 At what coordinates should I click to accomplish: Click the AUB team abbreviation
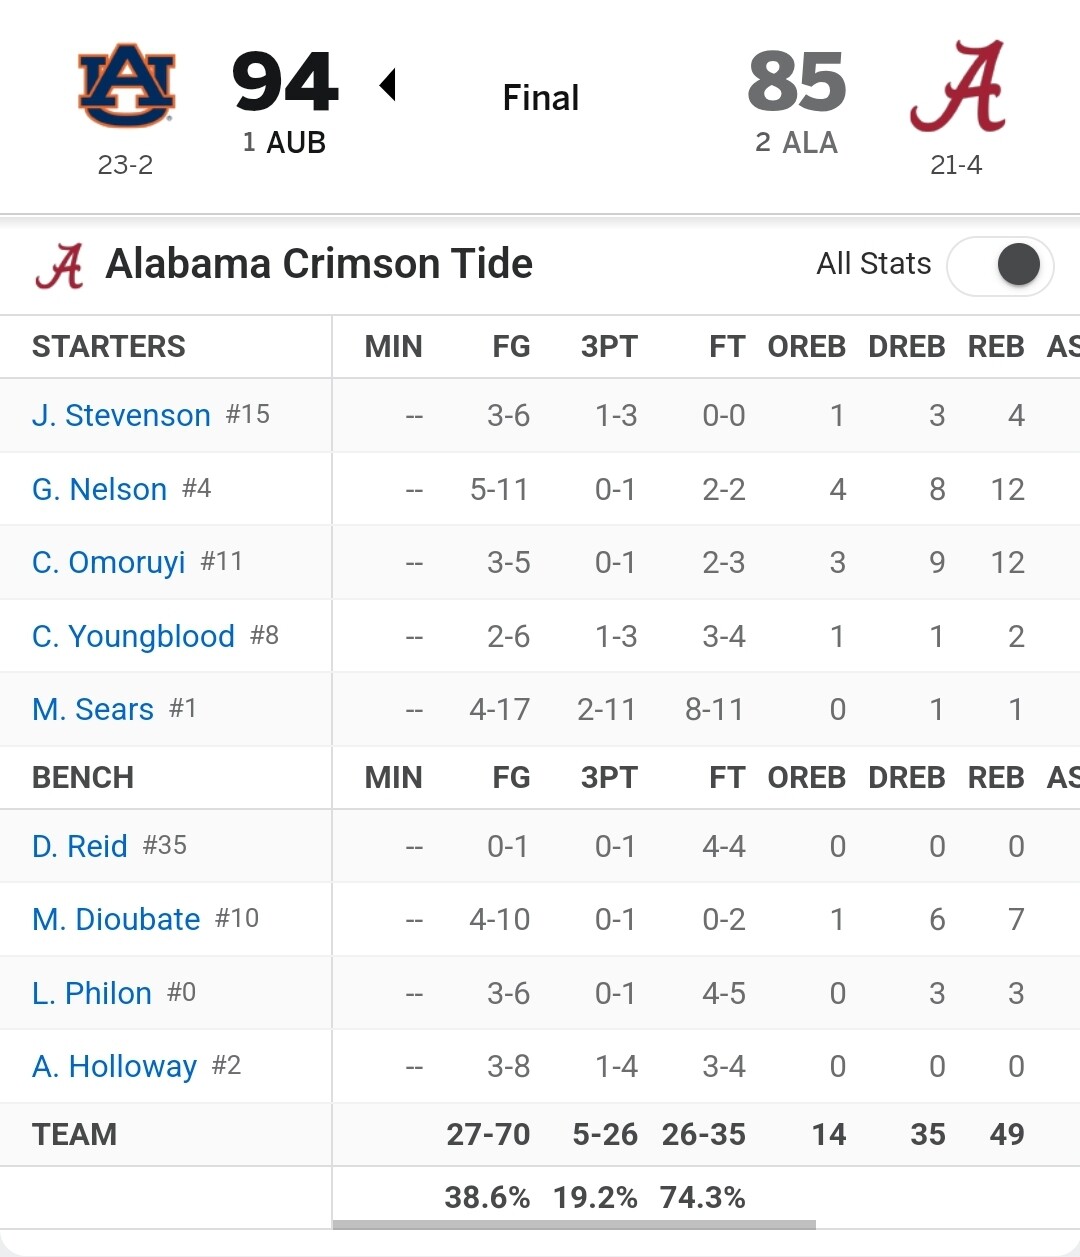[x=296, y=143]
